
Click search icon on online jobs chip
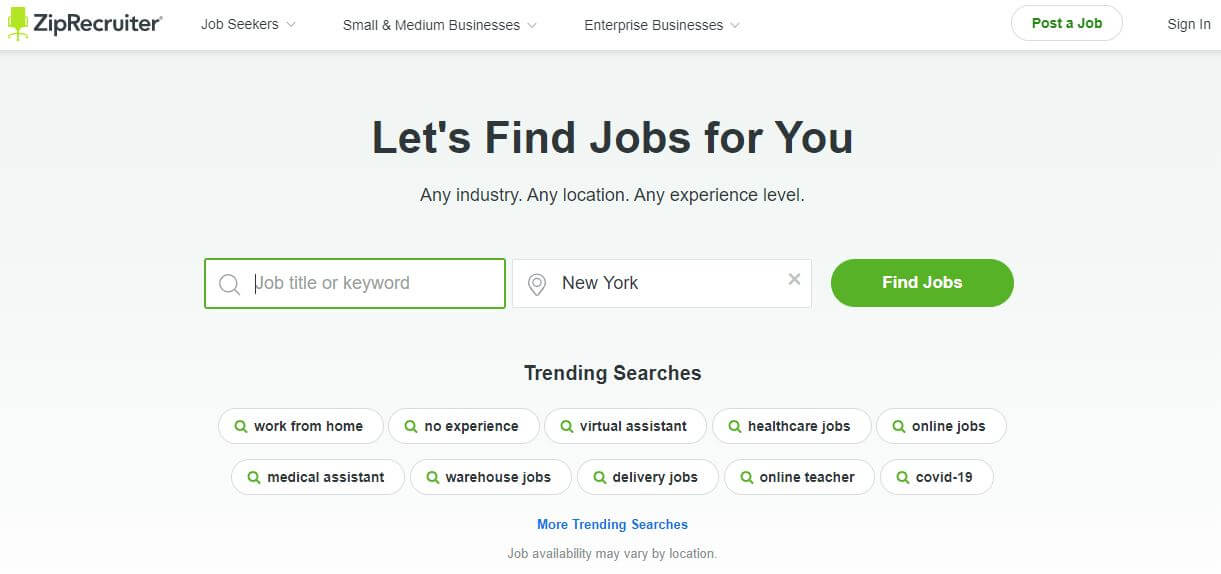click(x=898, y=426)
